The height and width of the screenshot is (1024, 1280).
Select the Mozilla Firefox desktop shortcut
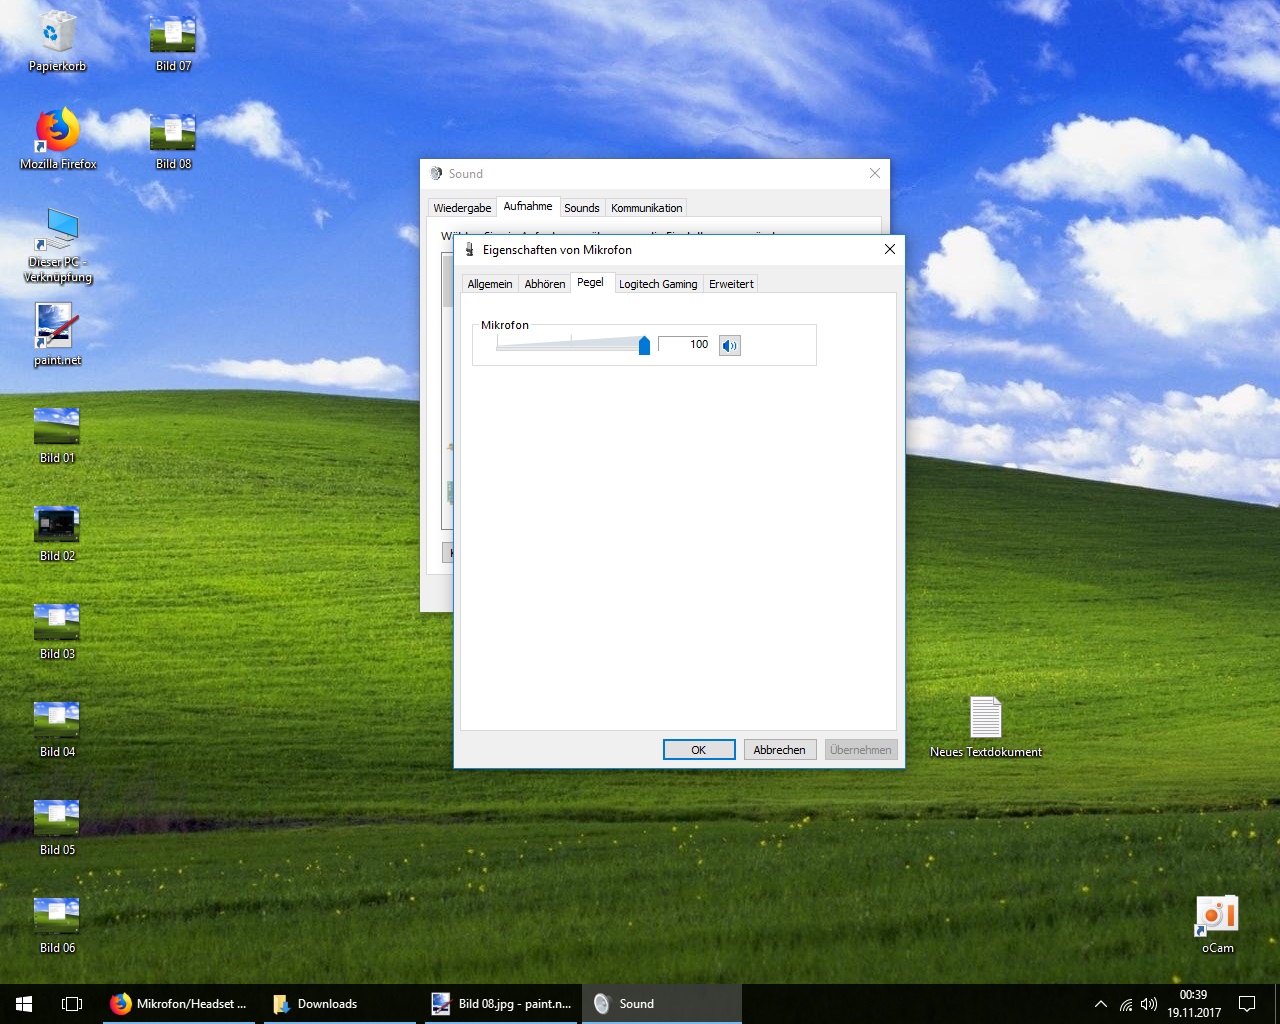tap(58, 139)
